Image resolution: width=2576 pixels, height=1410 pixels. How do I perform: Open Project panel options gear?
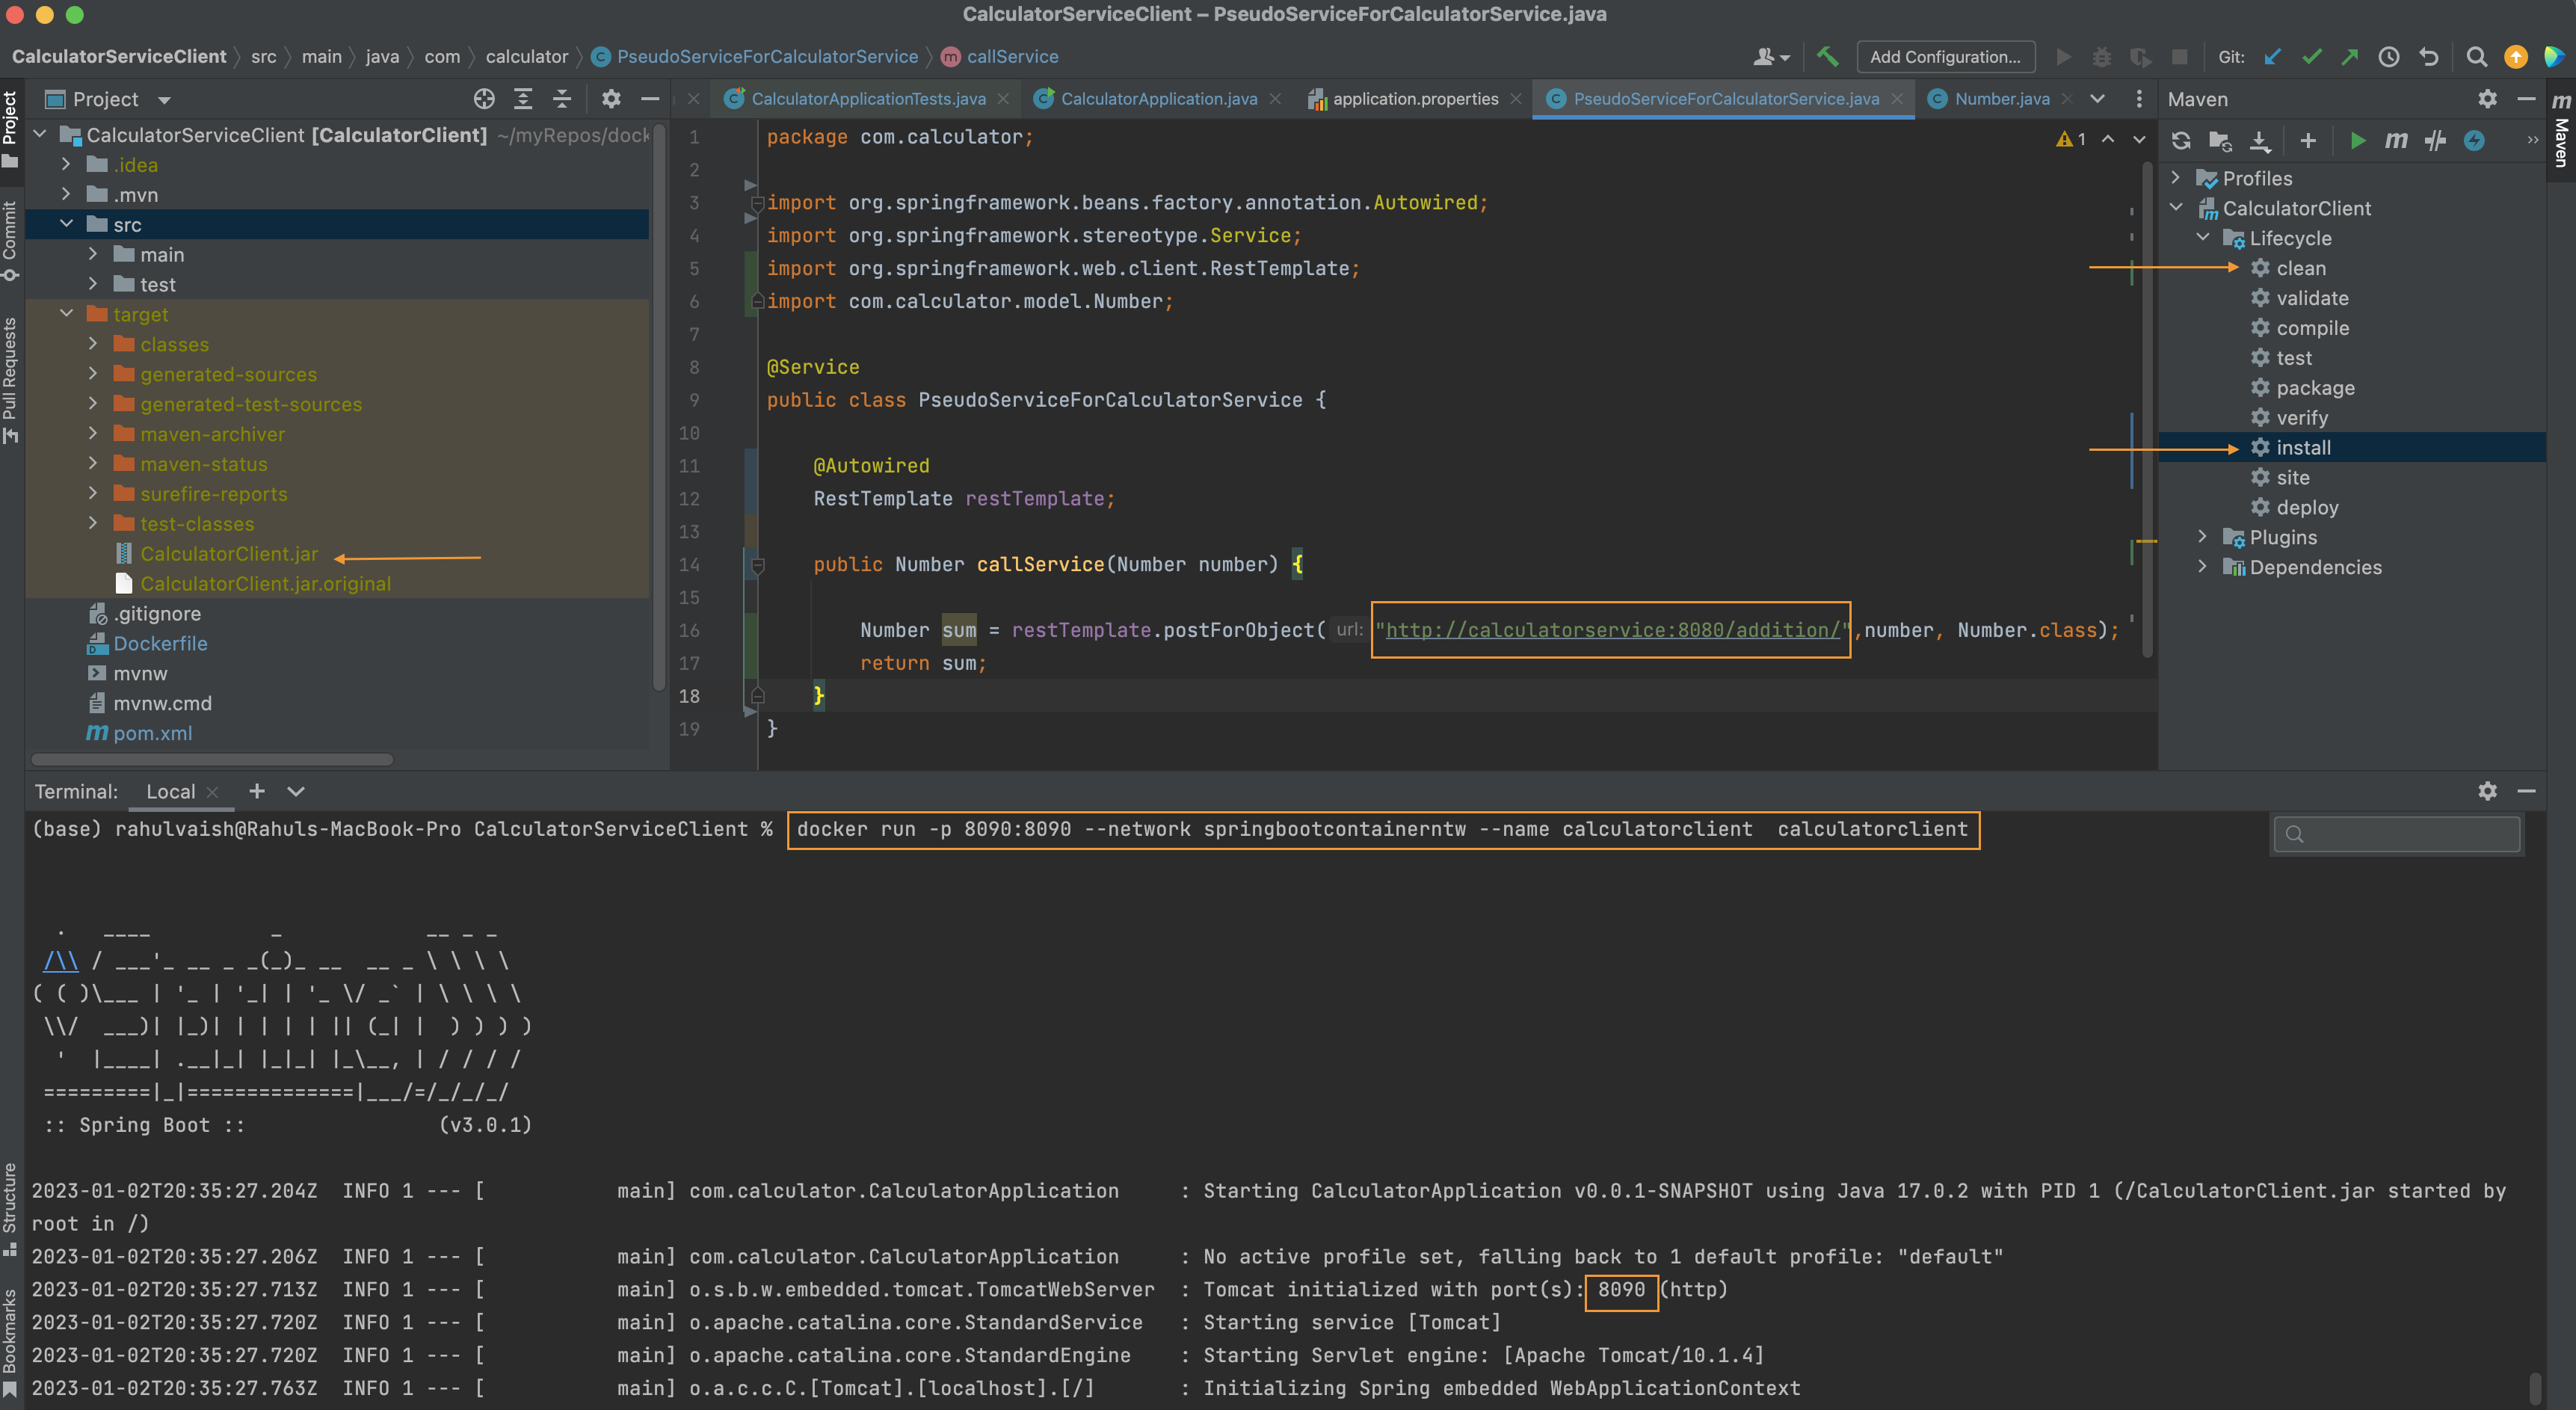[611, 99]
